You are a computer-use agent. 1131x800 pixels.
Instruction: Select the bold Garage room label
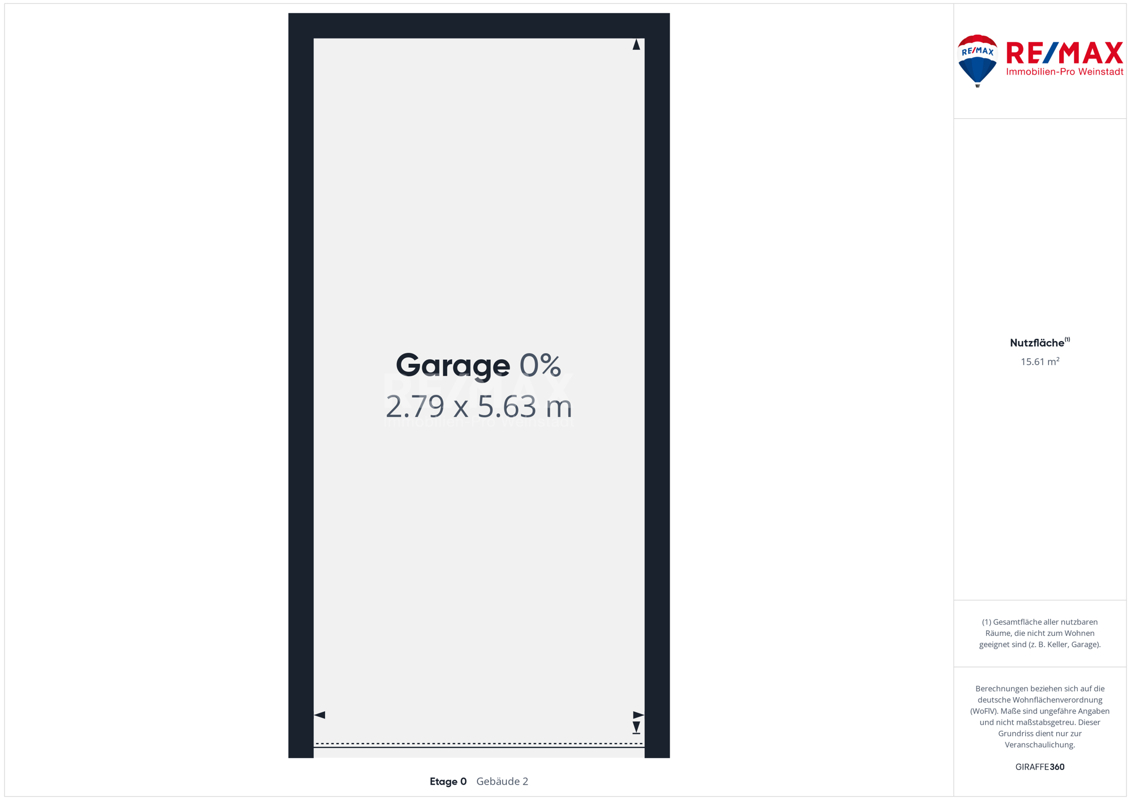[452, 365]
